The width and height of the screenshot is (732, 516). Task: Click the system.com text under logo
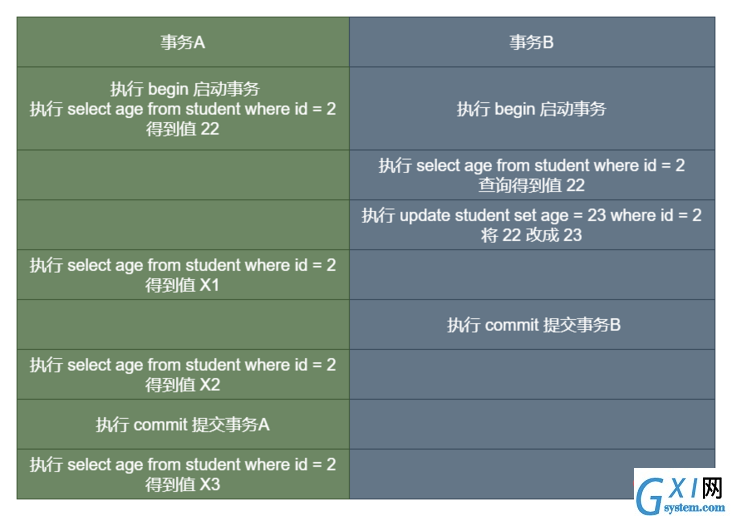(x=694, y=507)
